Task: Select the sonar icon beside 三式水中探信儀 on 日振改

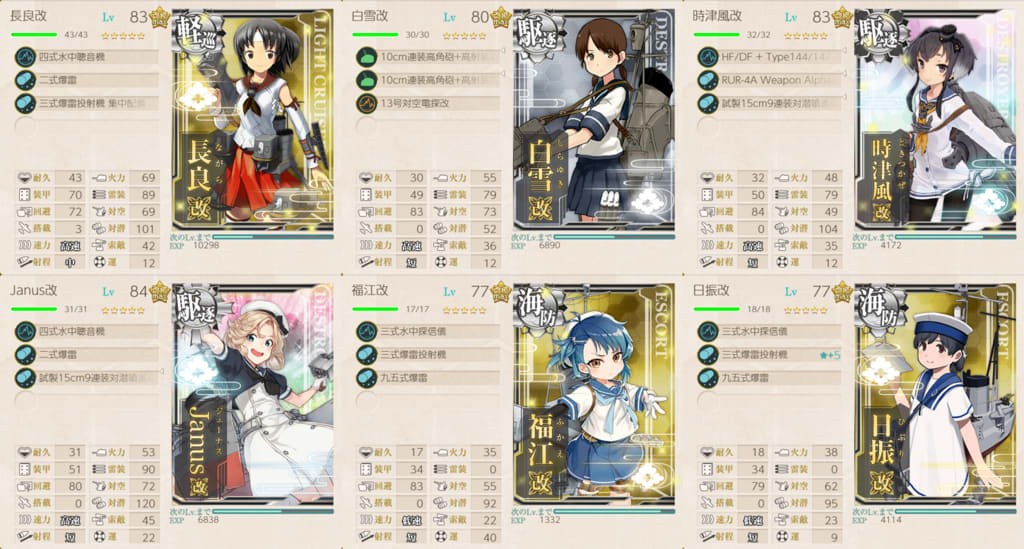Action: 708,332
